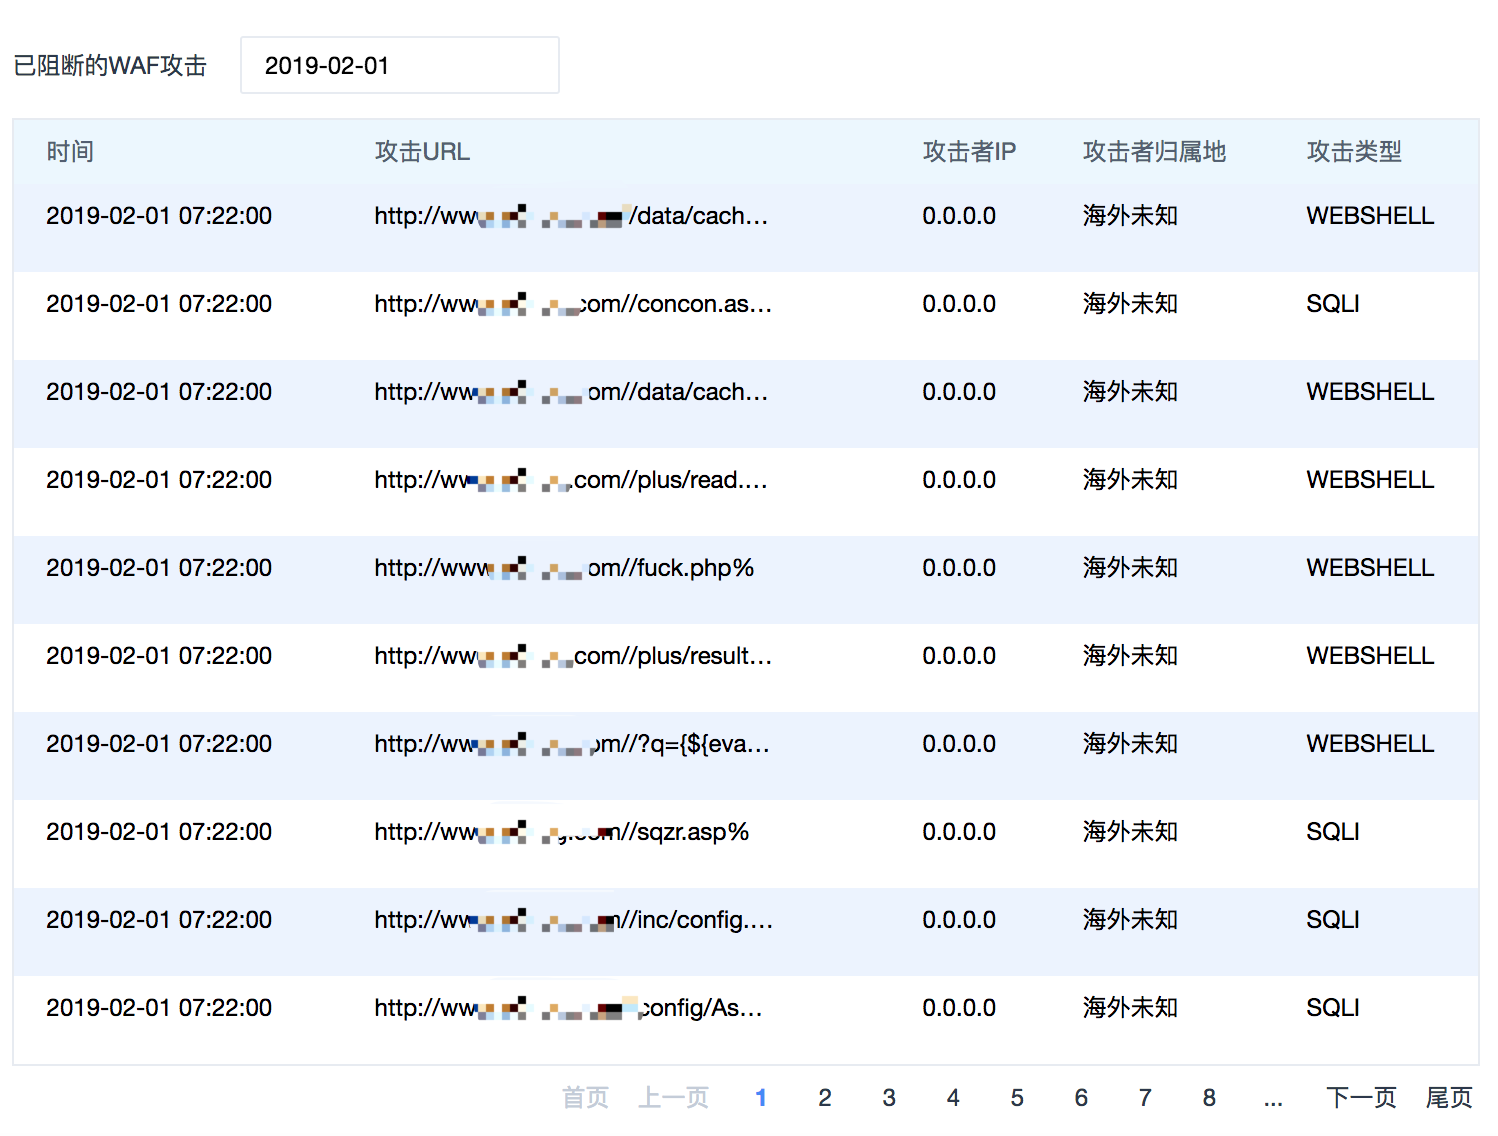Click the 攻击类型 column header

(1353, 152)
